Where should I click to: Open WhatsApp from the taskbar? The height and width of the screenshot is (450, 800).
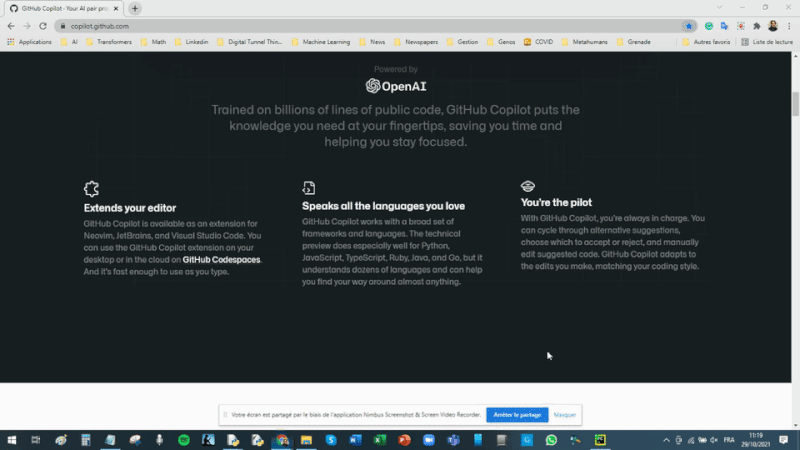click(551, 440)
